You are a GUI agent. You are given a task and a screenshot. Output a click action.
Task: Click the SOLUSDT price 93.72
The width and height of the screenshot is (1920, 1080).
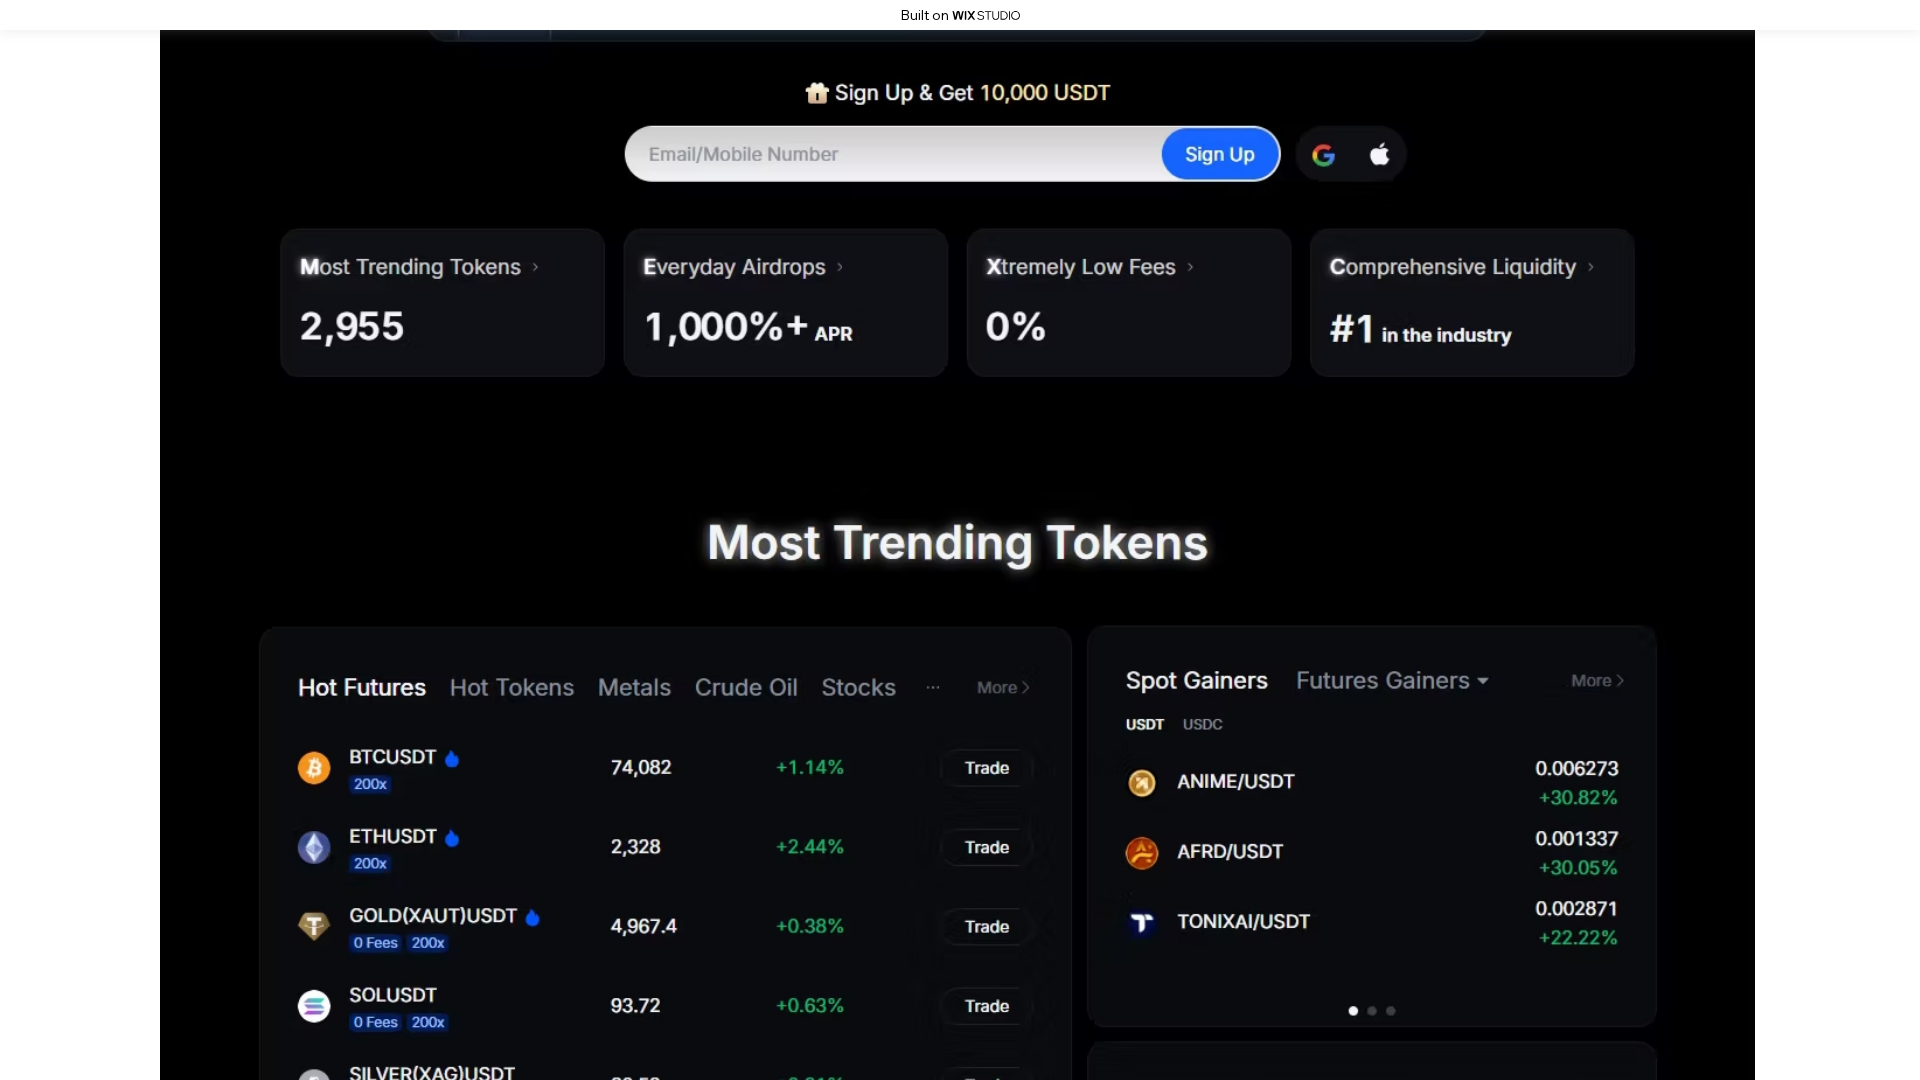636,1006
